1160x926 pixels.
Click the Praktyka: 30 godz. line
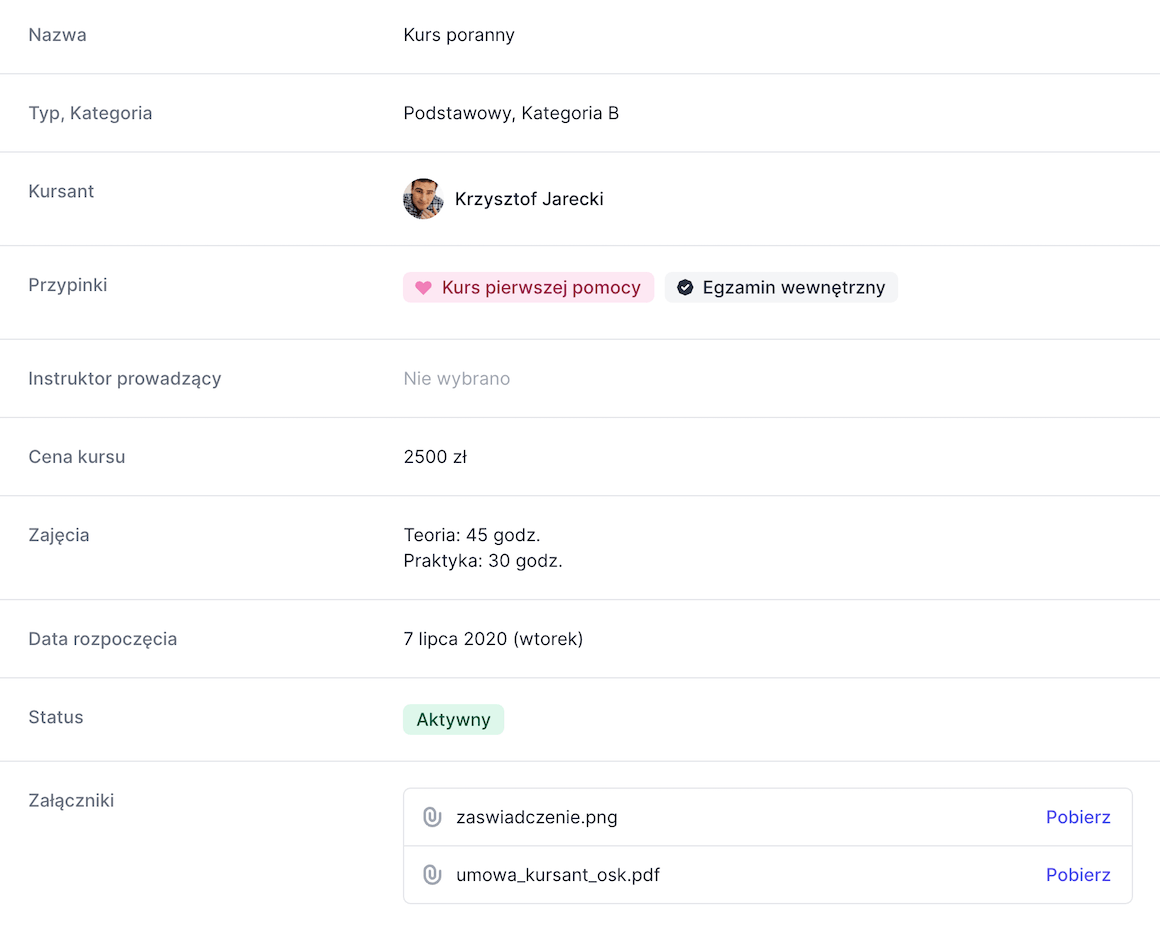pos(483,561)
